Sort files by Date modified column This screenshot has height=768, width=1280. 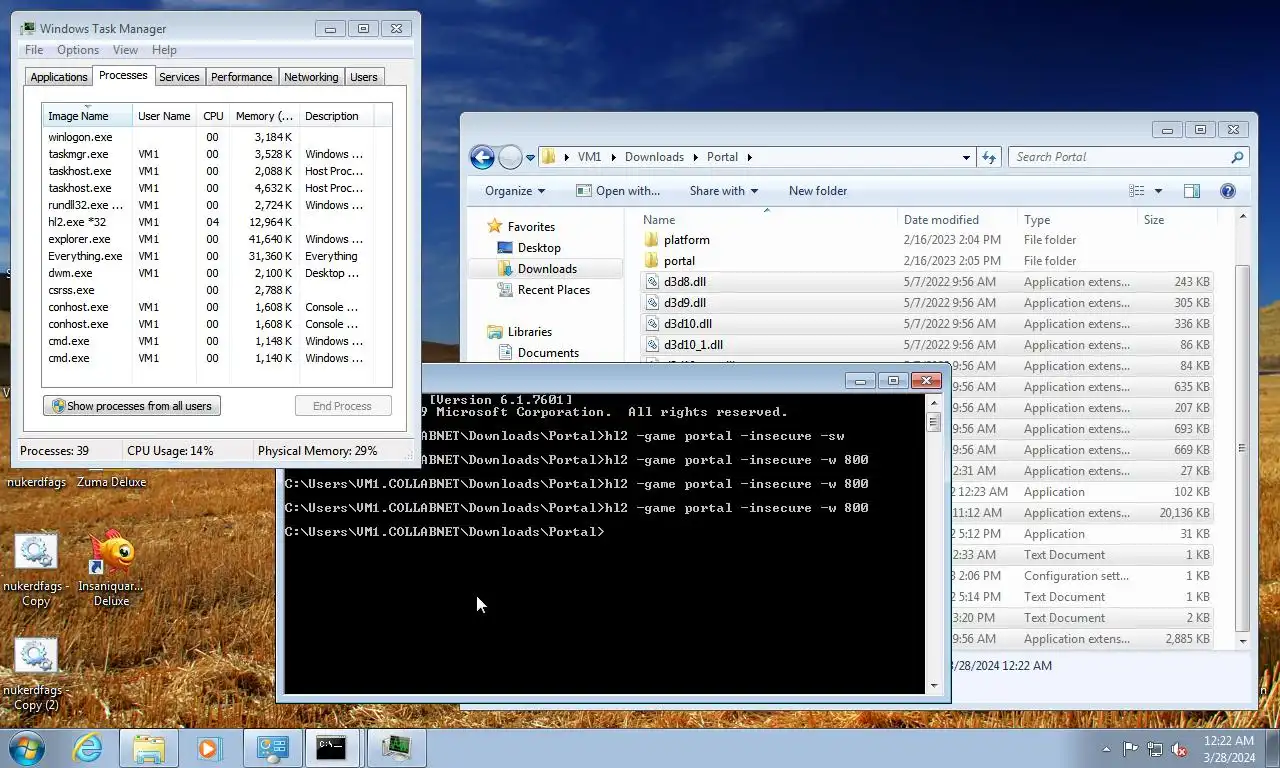pyautogui.click(x=957, y=220)
